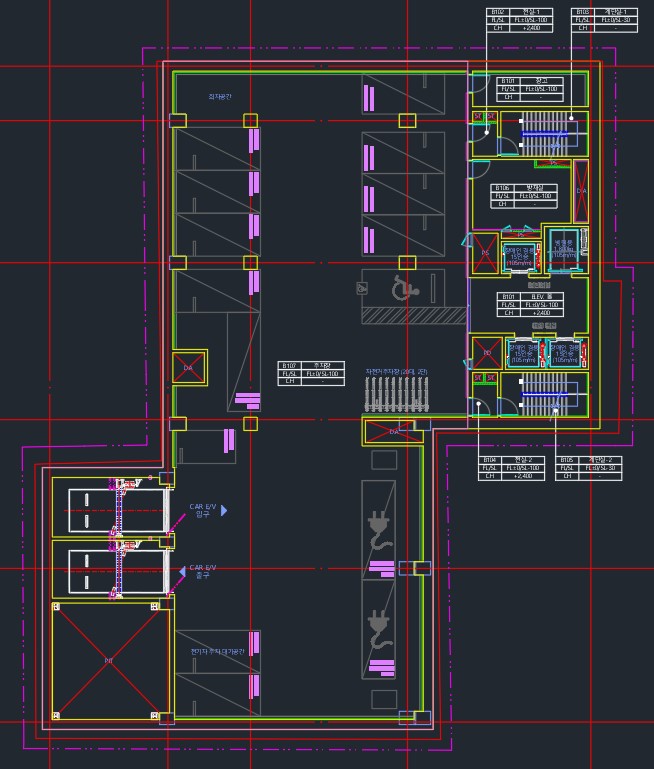Screen dimensions: 654x769
Task: Click the CAR E/V 출구 arrow marker
Action: click(181, 570)
